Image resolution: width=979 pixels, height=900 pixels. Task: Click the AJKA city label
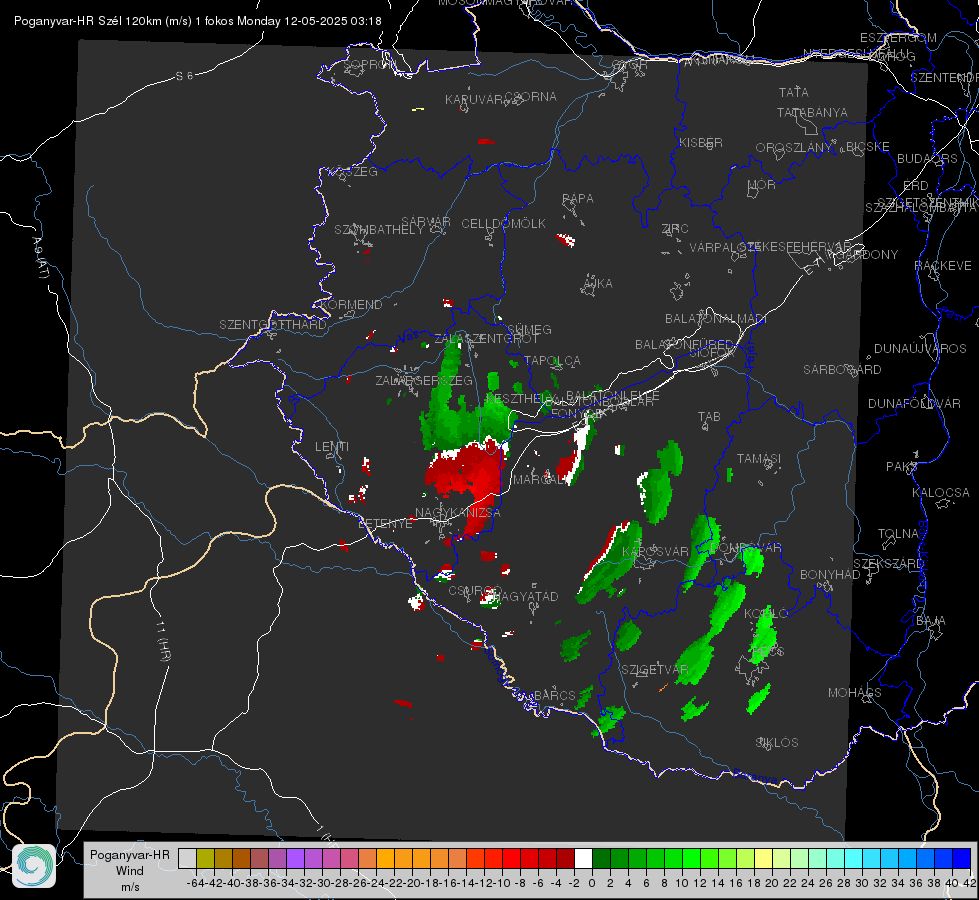(x=598, y=284)
